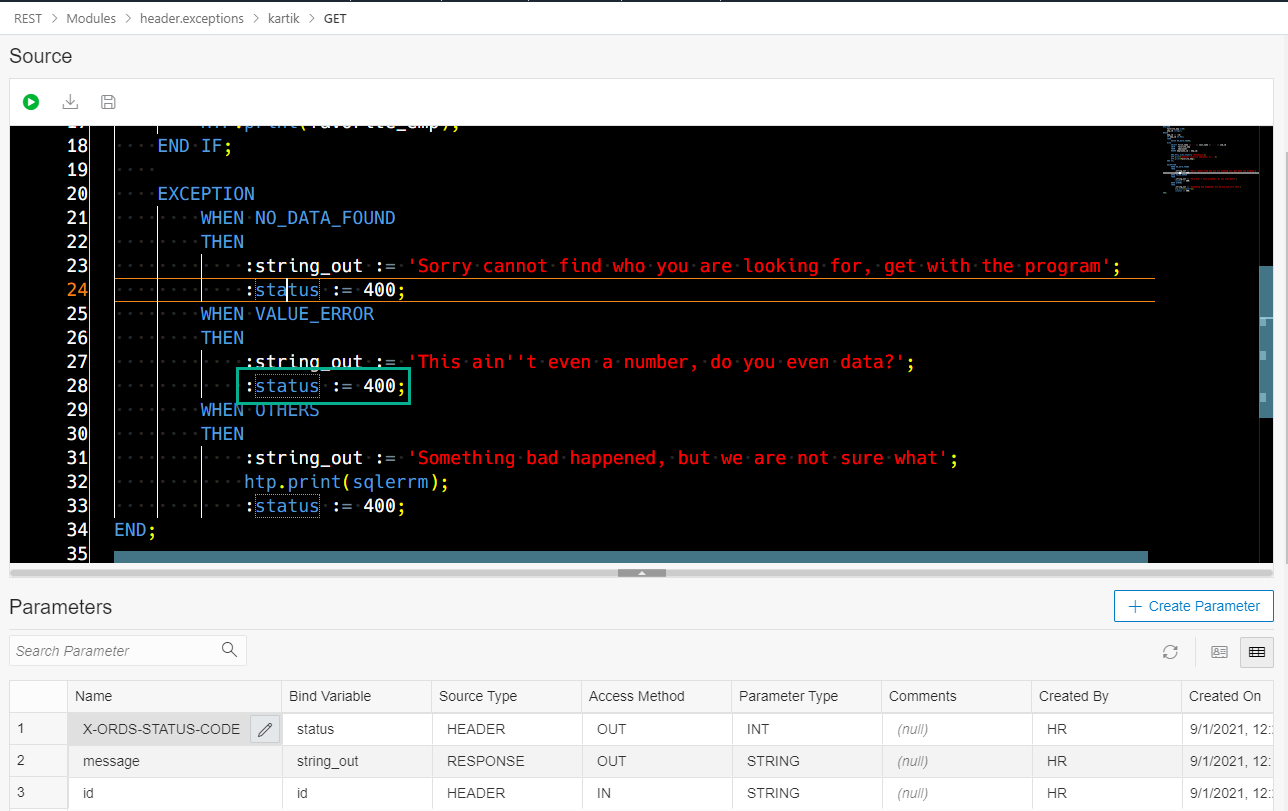Click the download source icon

click(x=70, y=102)
